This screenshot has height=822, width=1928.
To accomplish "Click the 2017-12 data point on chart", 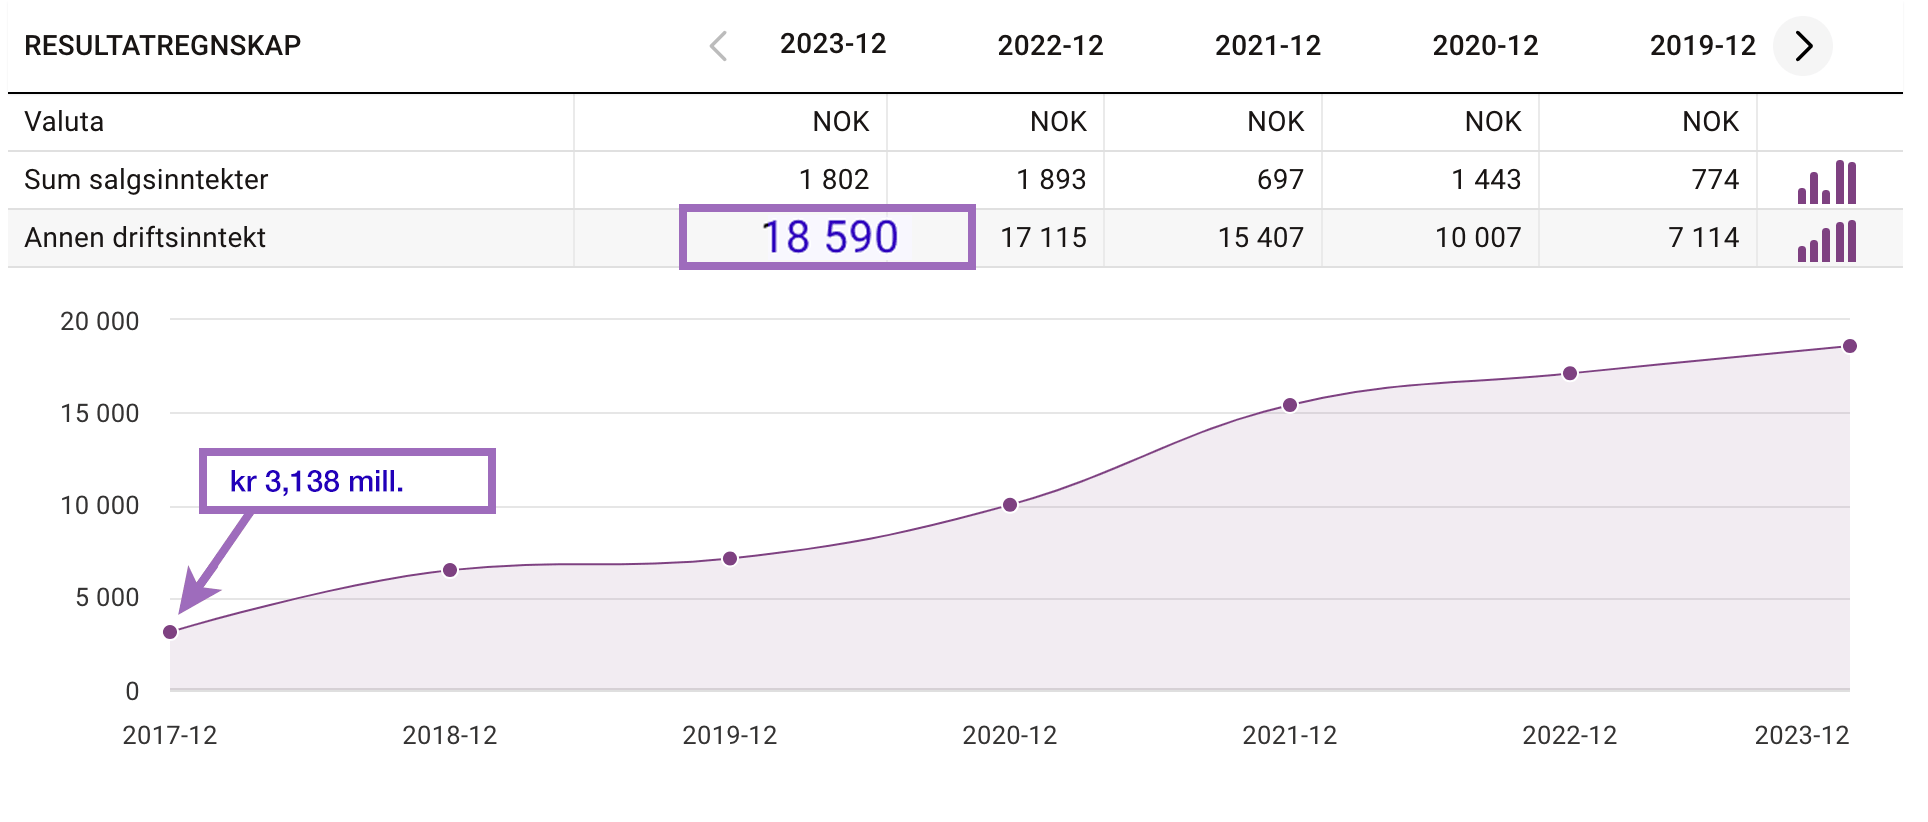I will [170, 632].
